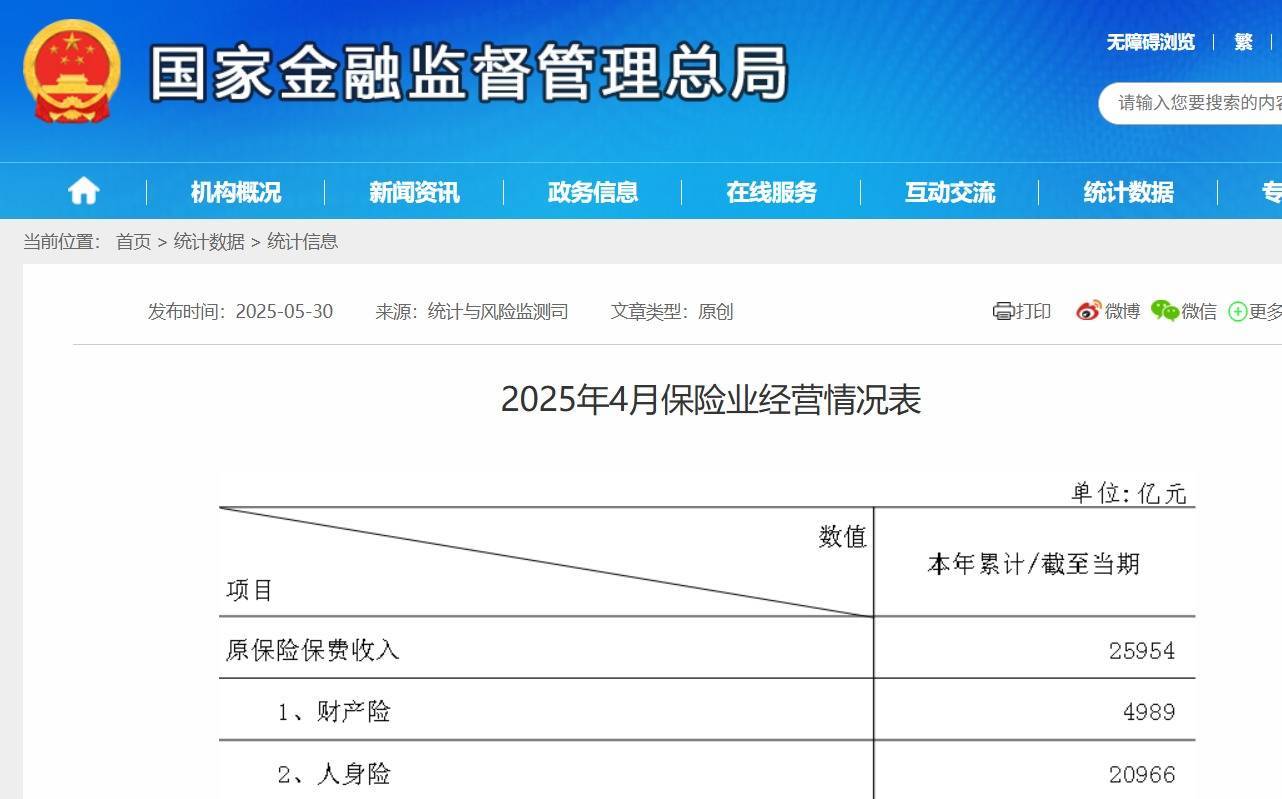This screenshot has width=1282, height=799.
Task: Click the green plus more-sharing icon
Action: click(x=1238, y=311)
